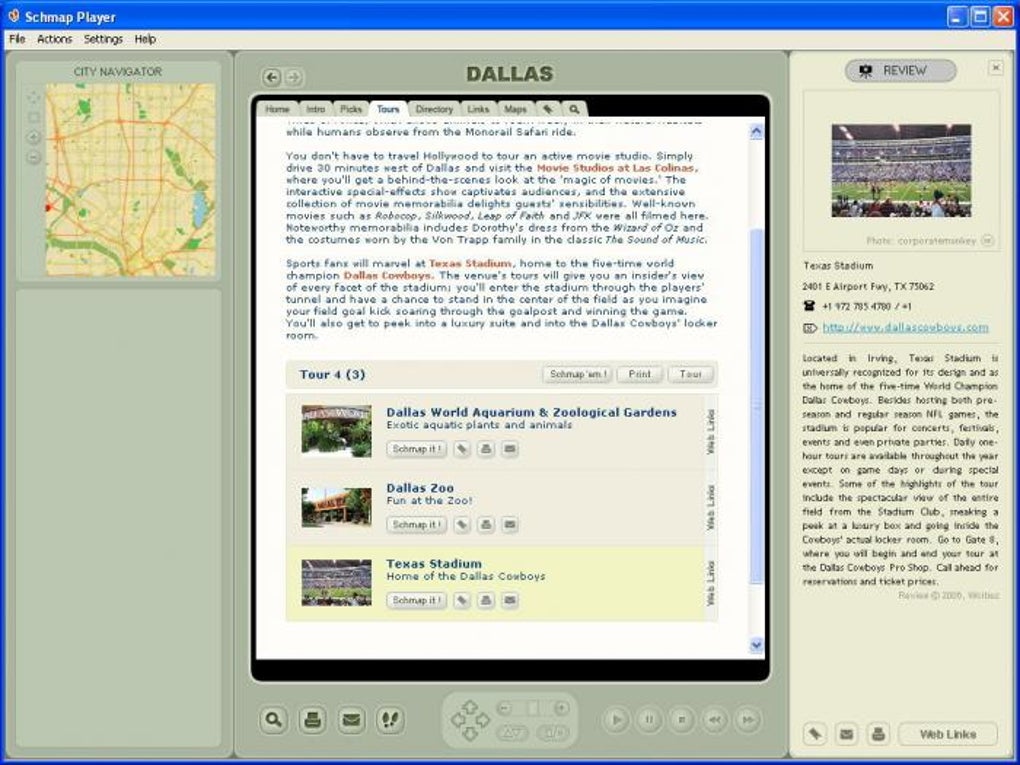The width and height of the screenshot is (1020, 765).
Task: Click the Texas Stadium thumbnail in the tour list
Action: click(x=336, y=582)
